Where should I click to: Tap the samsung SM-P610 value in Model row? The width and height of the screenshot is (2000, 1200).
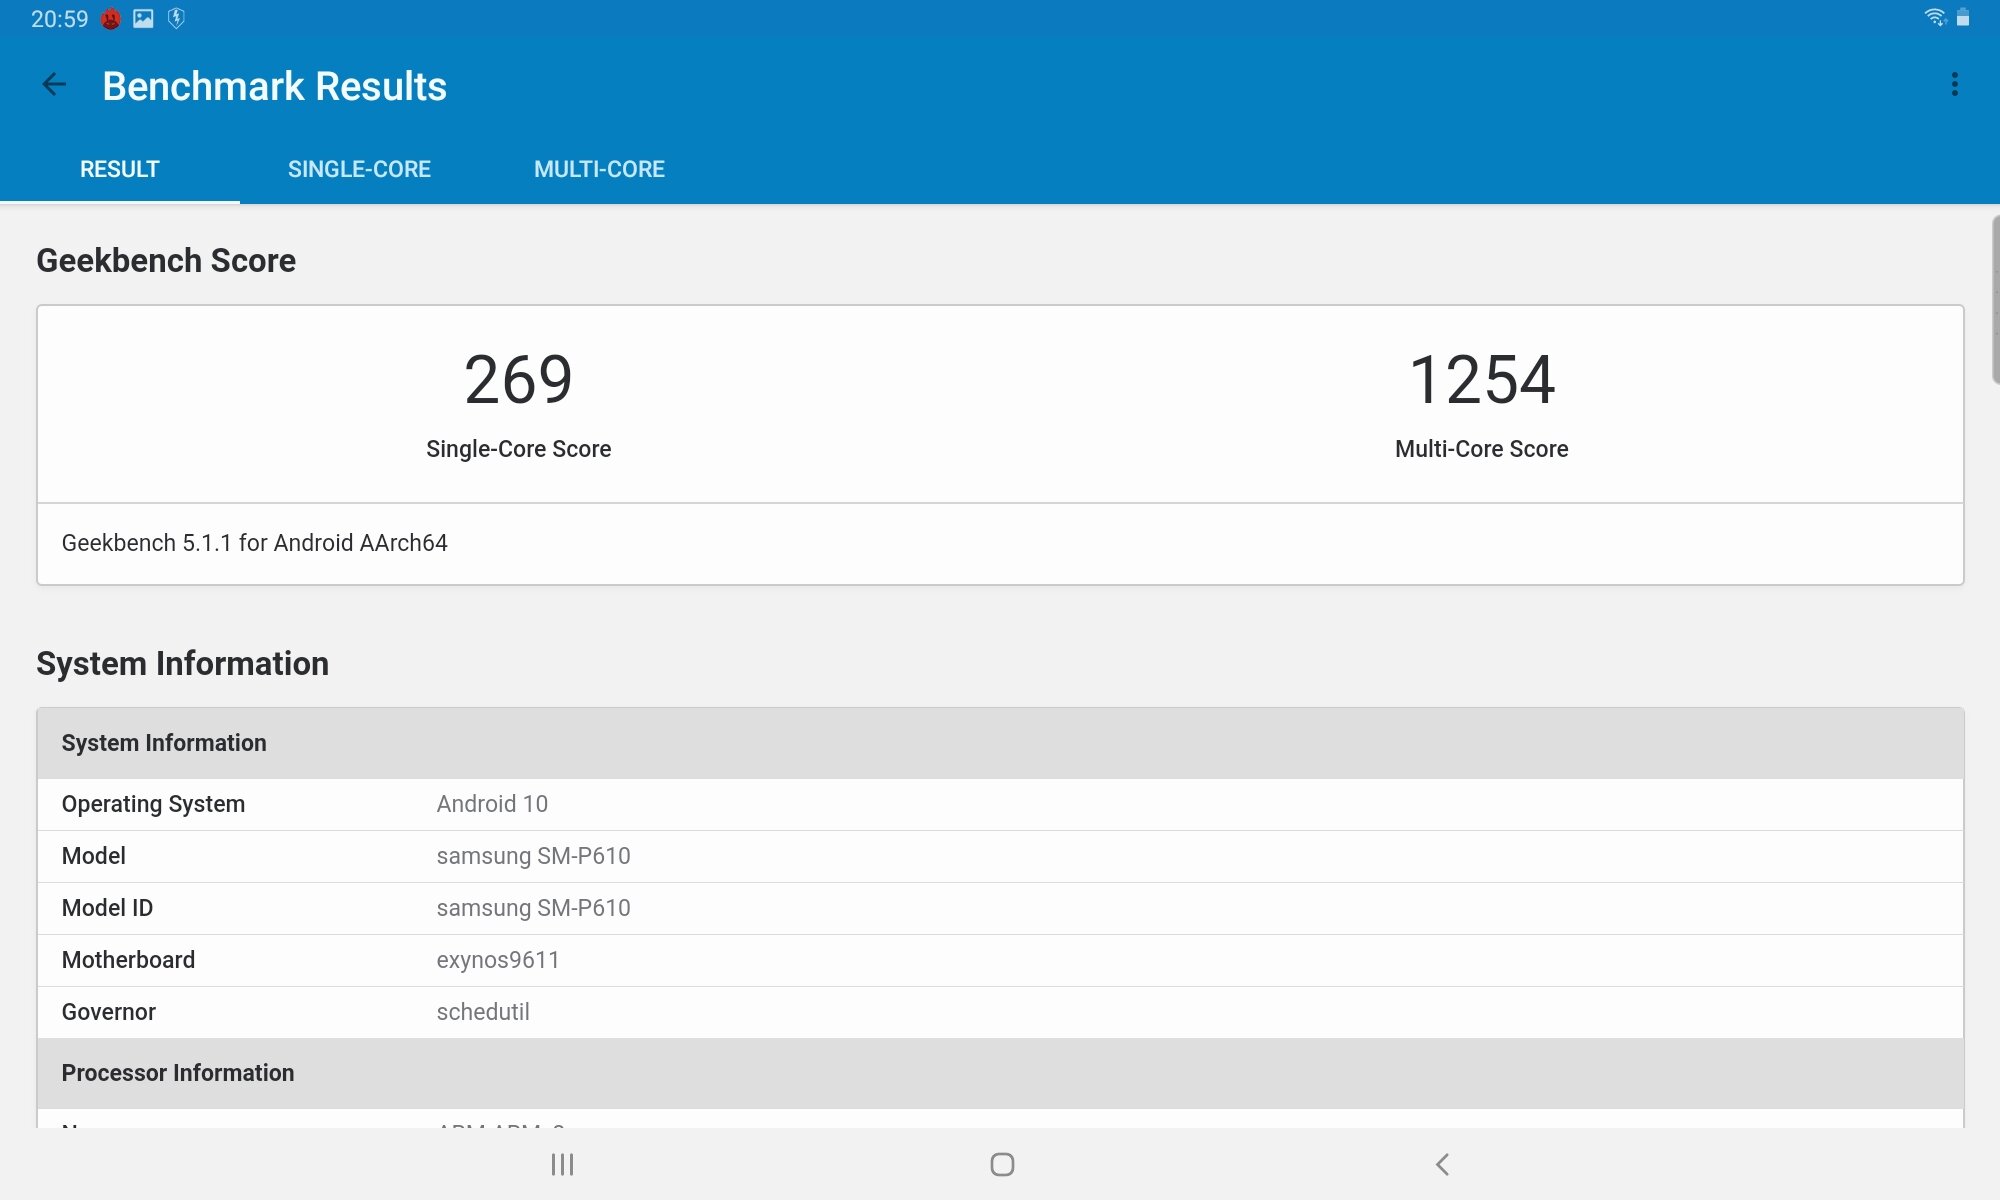coord(533,856)
